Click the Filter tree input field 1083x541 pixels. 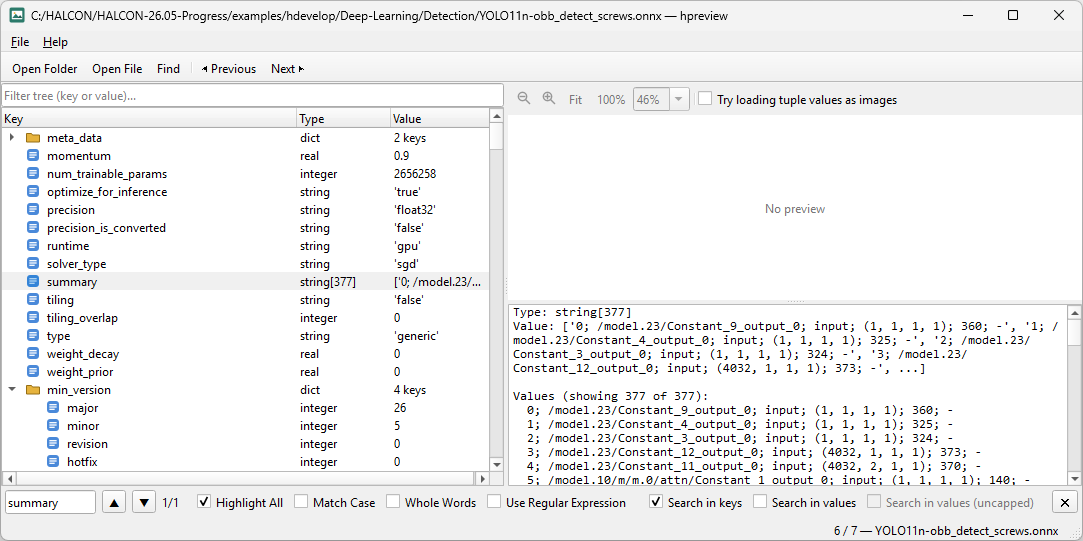(252, 95)
